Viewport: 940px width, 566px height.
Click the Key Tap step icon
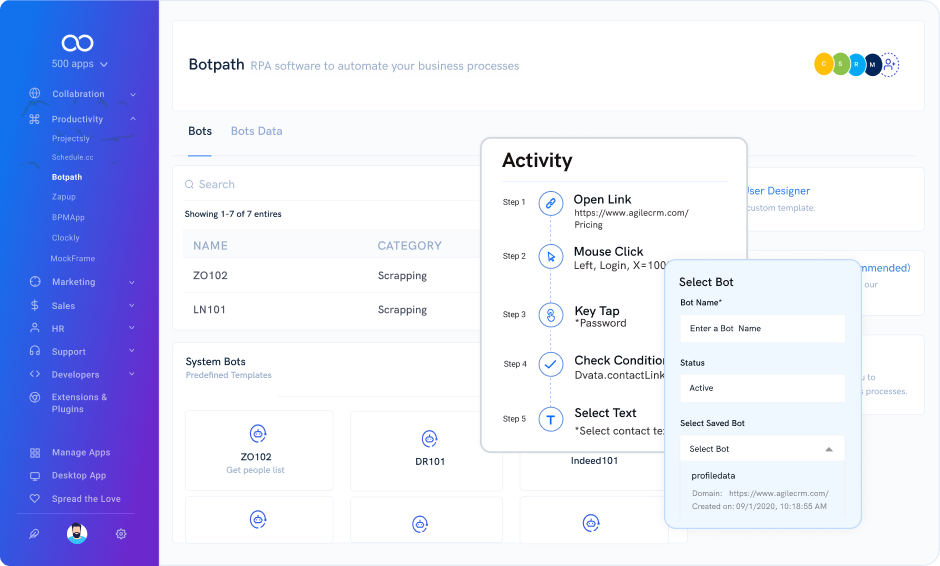(550, 315)
